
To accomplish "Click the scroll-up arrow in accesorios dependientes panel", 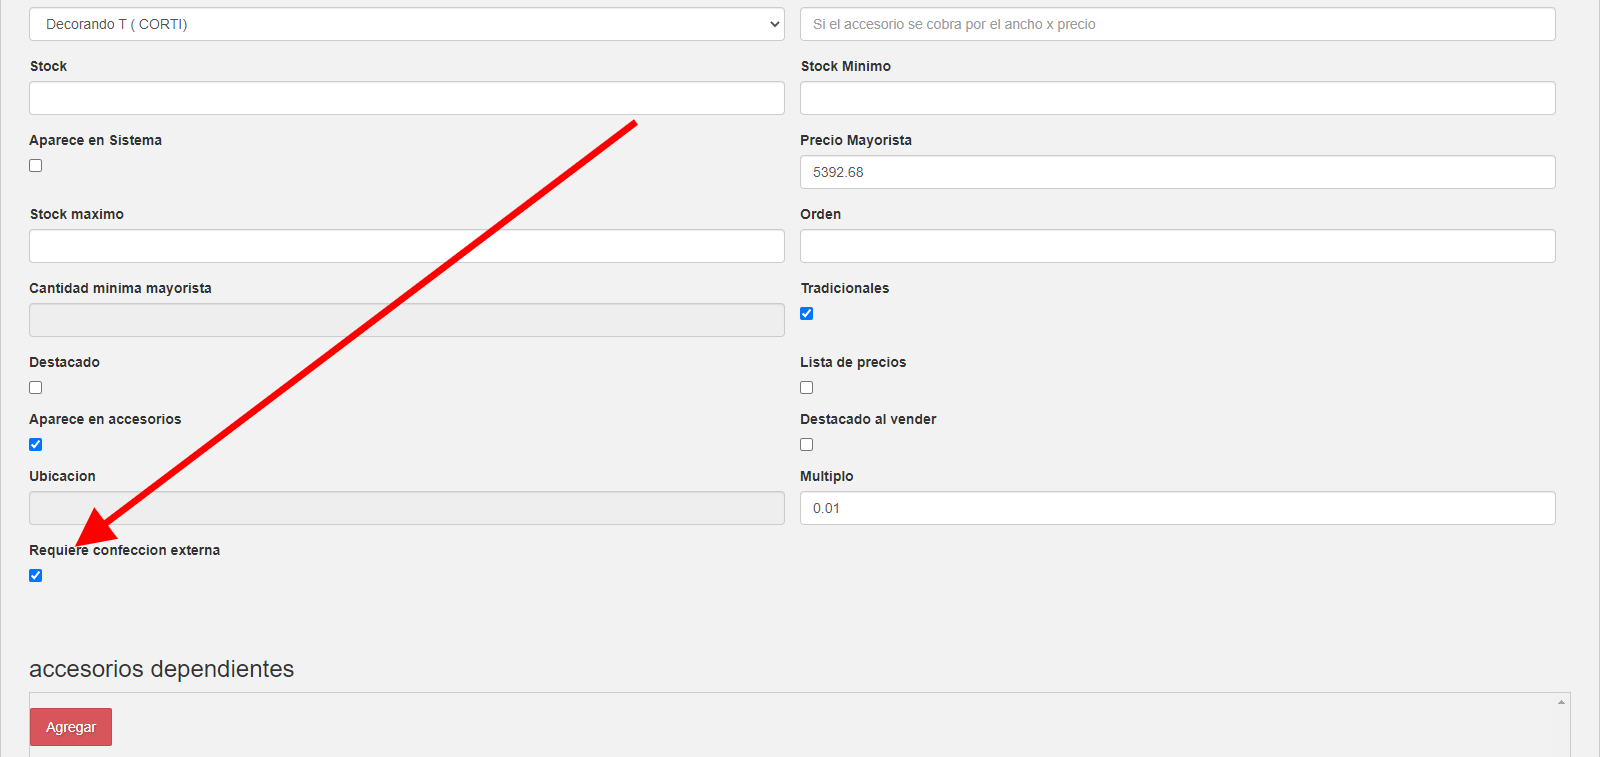I will (x=1561, y=703).
